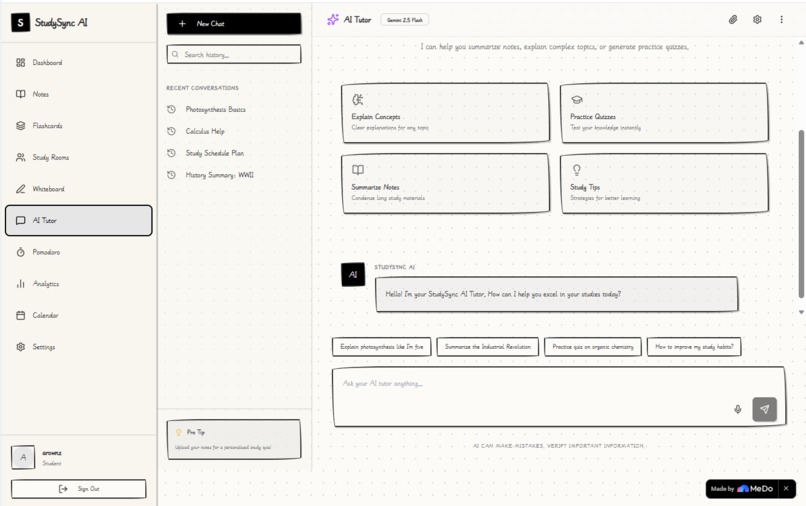Click the Study Tips lightbulb icon

click(577, 170)
